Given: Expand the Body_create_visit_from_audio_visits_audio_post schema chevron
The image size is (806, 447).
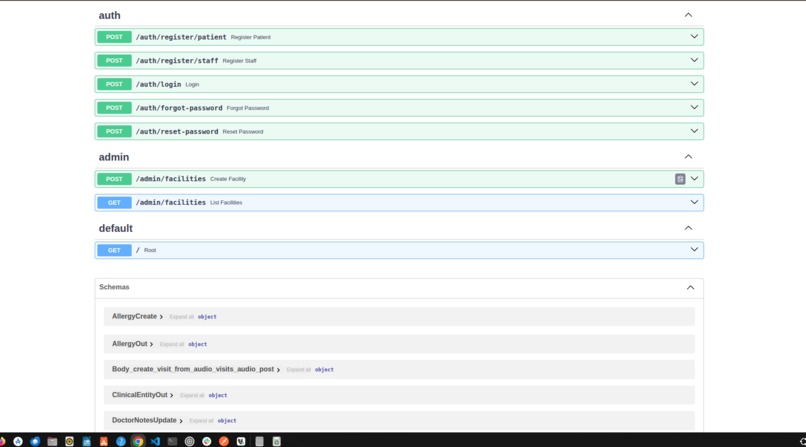Looking at the screenshot, I should (279, 370).
